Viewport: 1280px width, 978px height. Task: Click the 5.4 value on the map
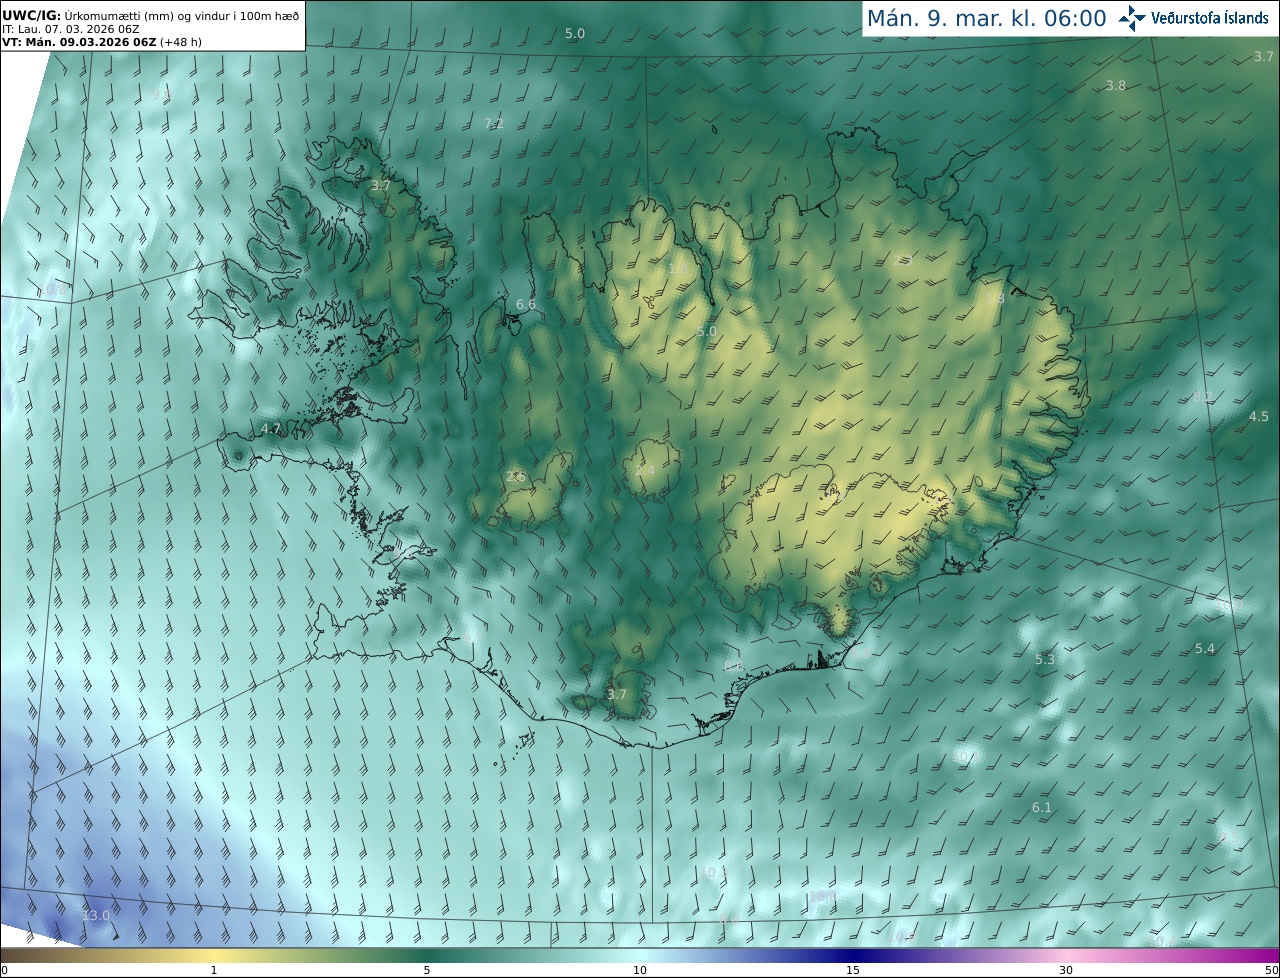tap(1205, 649)
